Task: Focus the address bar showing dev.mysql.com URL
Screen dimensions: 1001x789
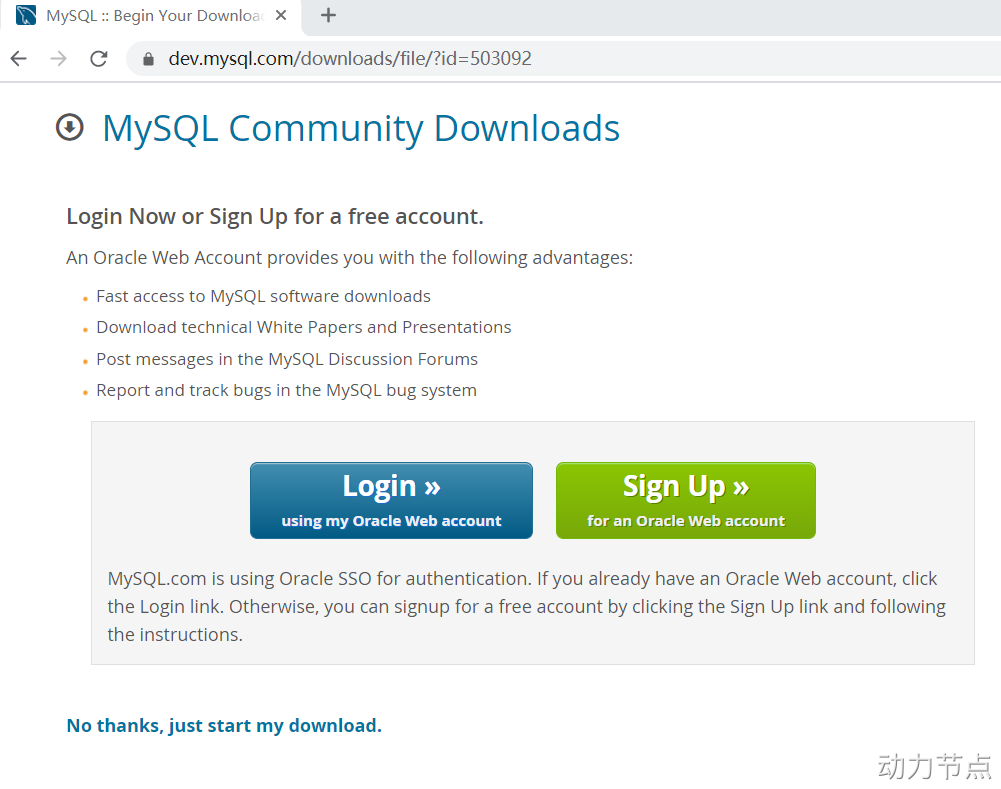Action: pos(562,59)
